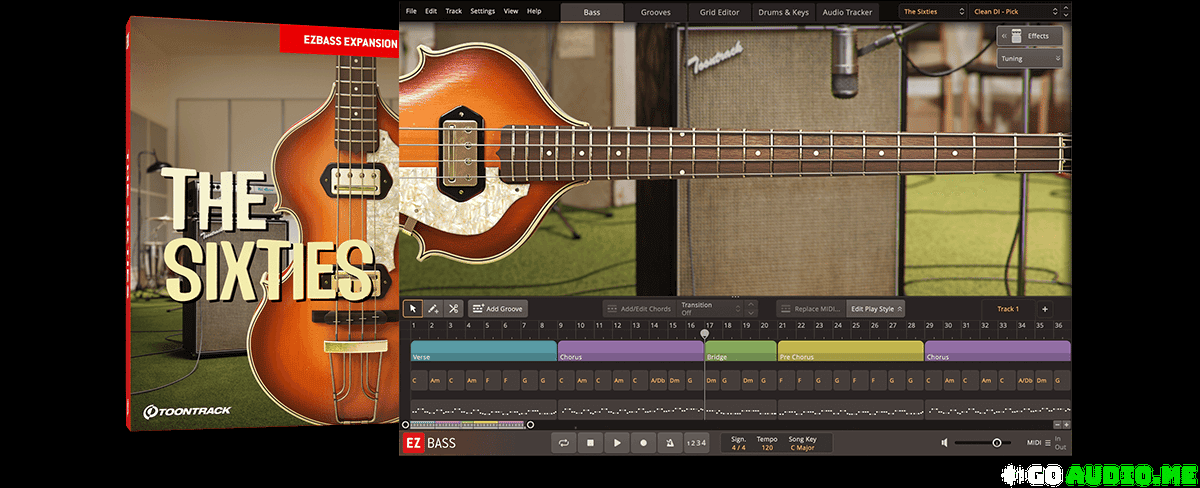The width and height of the screenshot is (1200, 488).
Task: Select the Bridge song part block
Action: (x=740, y=351)
